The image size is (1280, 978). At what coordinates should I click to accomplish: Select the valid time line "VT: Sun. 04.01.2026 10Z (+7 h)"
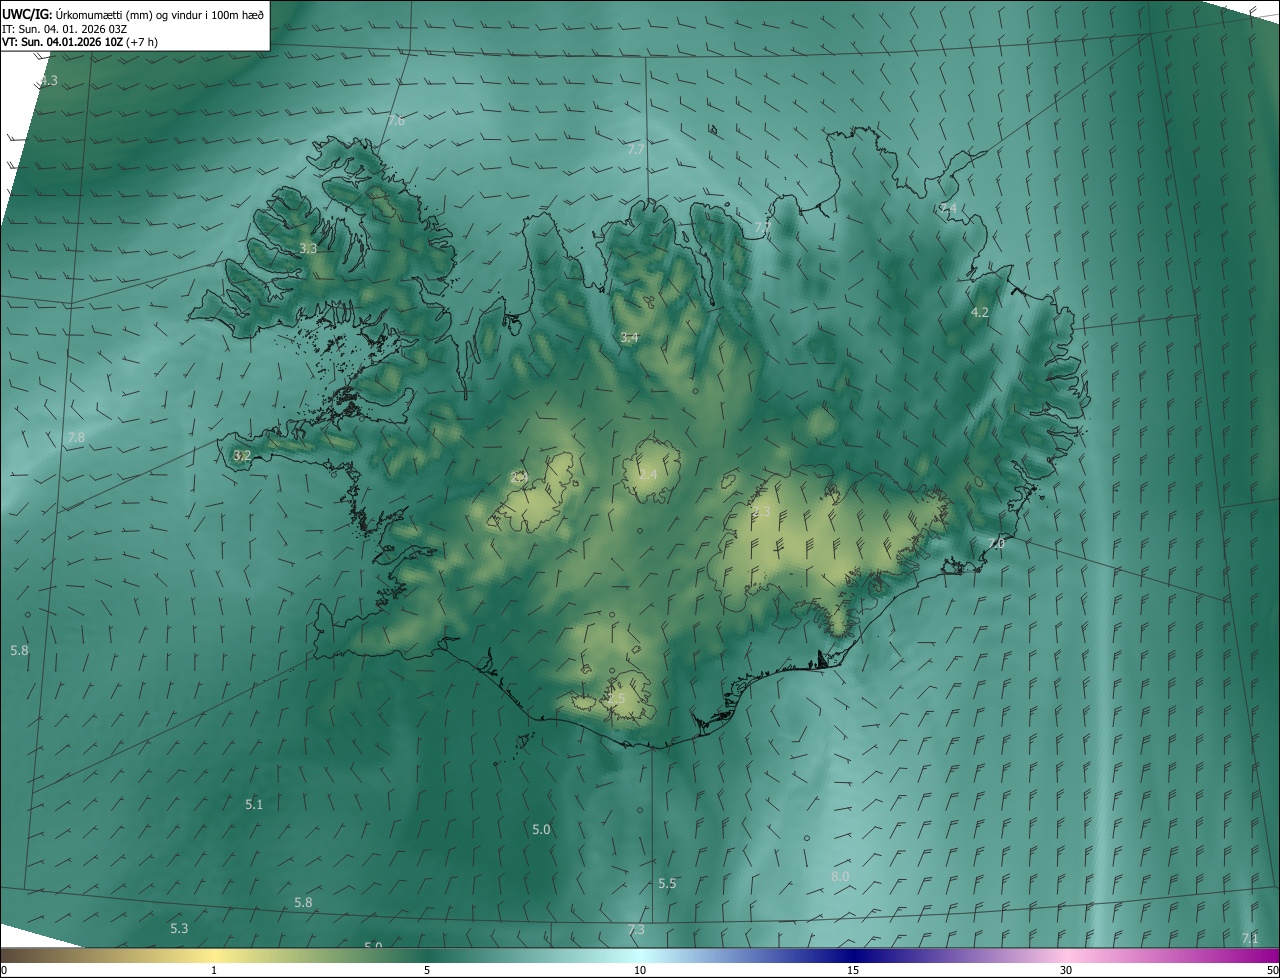tap(80, 42)
